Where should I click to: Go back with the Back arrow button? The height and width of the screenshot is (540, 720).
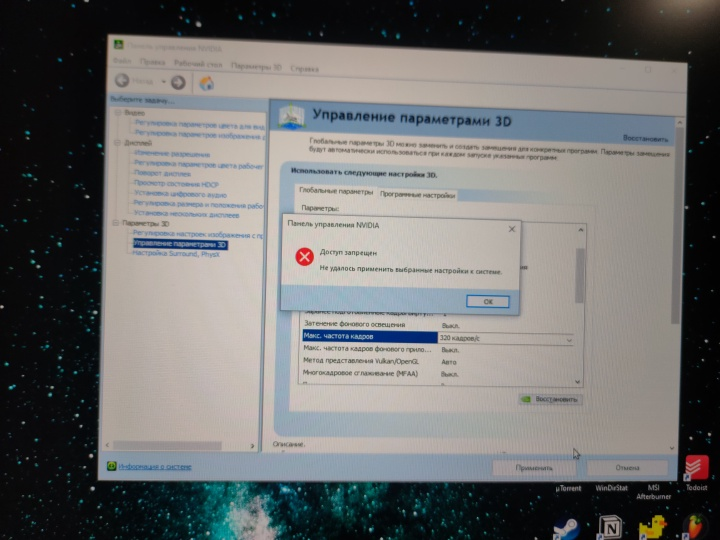click(x=122, y=81)
